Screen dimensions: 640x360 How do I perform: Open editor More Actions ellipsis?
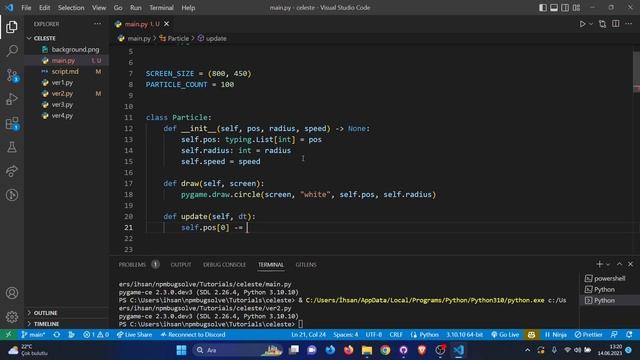629,24
